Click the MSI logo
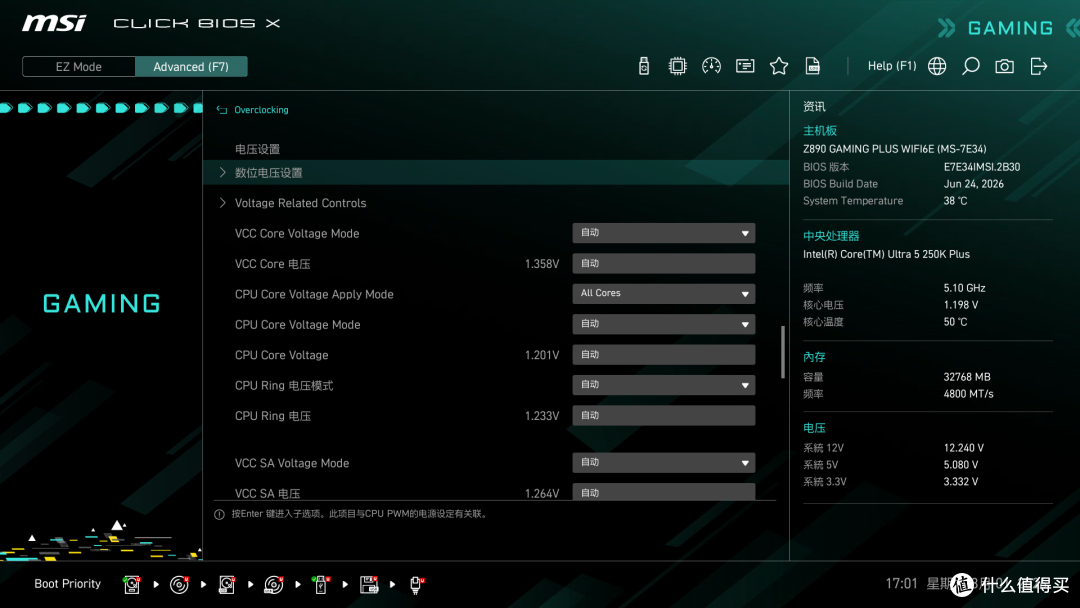Viewport: 1080px width, 608px height. tap(54, 23)
